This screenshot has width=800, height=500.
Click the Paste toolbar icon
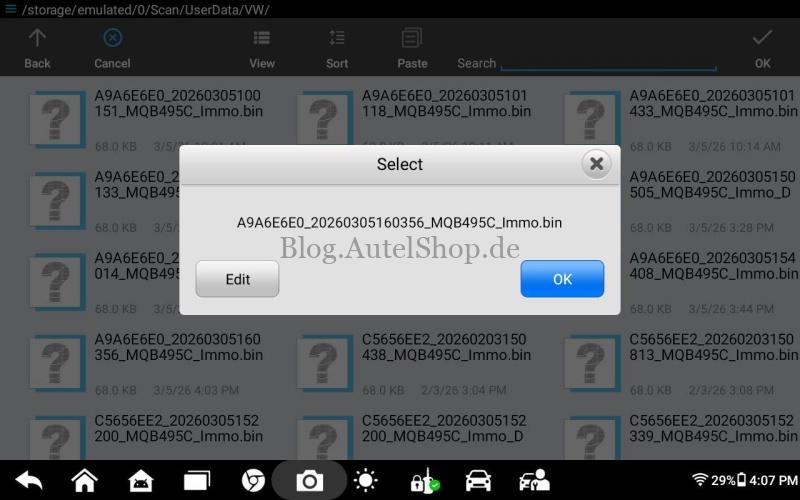click(x=412, y=47)
